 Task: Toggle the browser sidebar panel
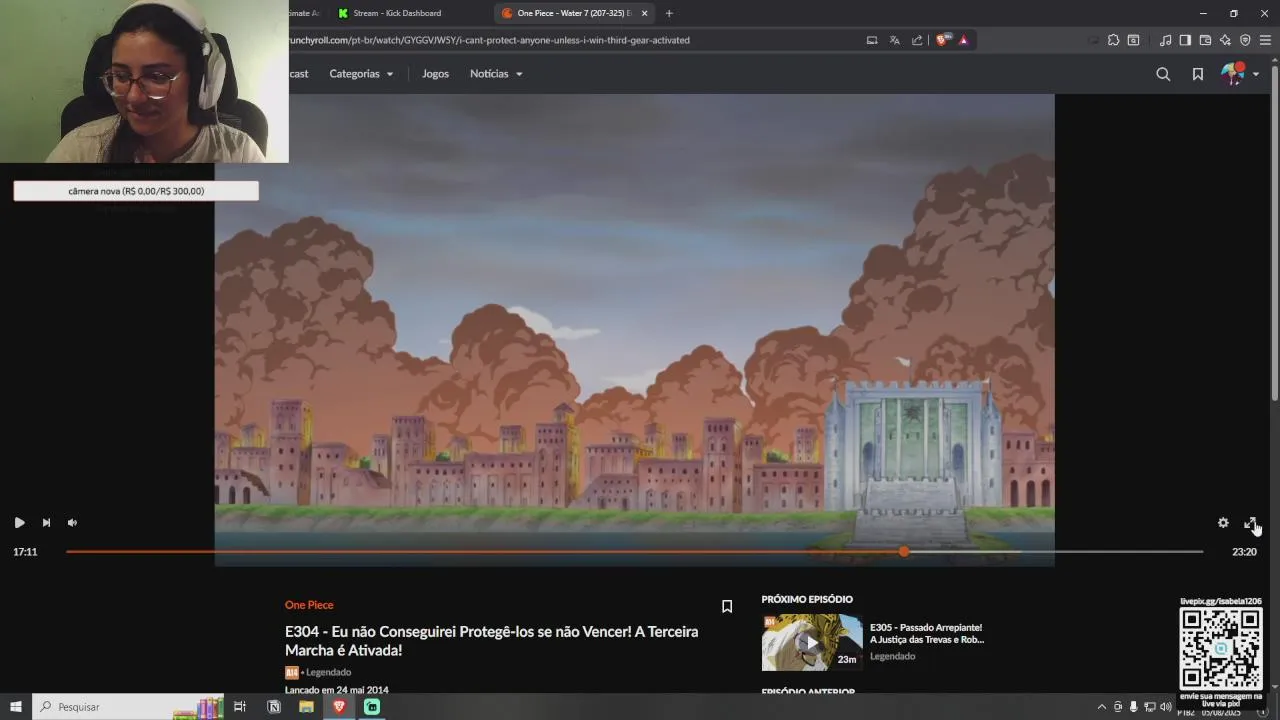(x=1185, y=40)
